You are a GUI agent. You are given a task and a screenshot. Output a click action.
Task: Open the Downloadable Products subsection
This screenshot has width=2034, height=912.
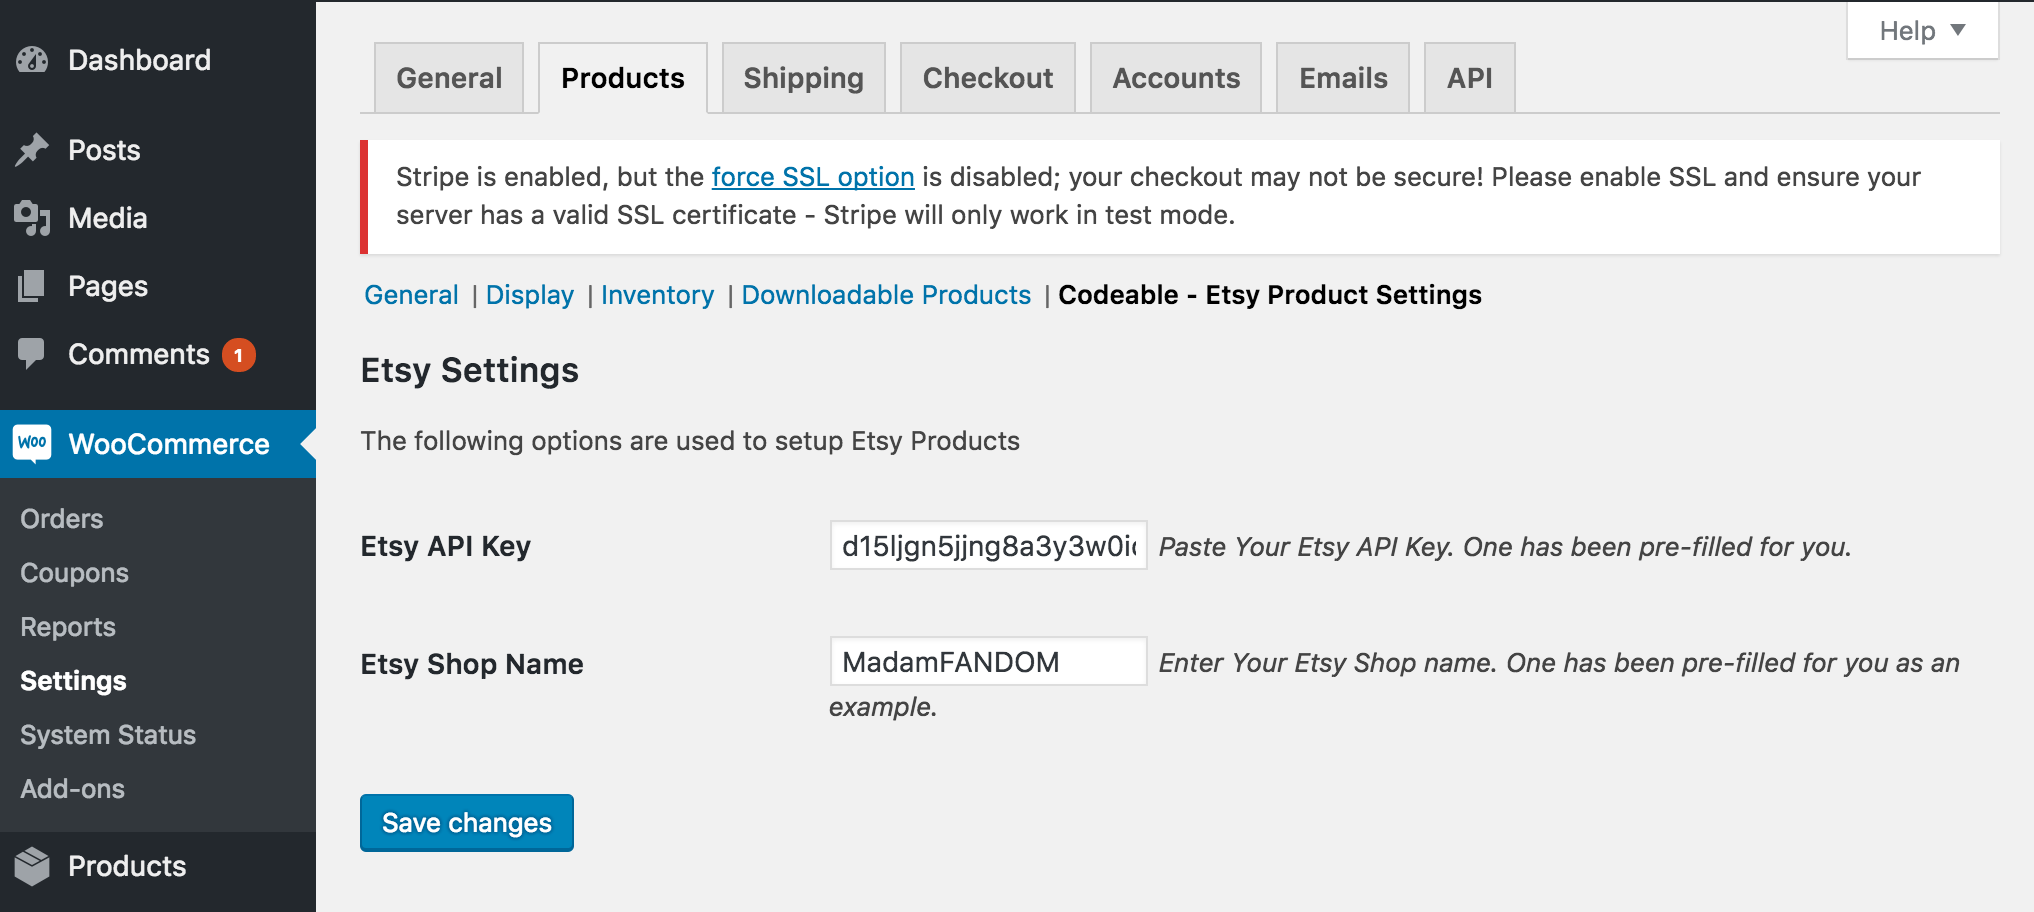pos(885,295)
